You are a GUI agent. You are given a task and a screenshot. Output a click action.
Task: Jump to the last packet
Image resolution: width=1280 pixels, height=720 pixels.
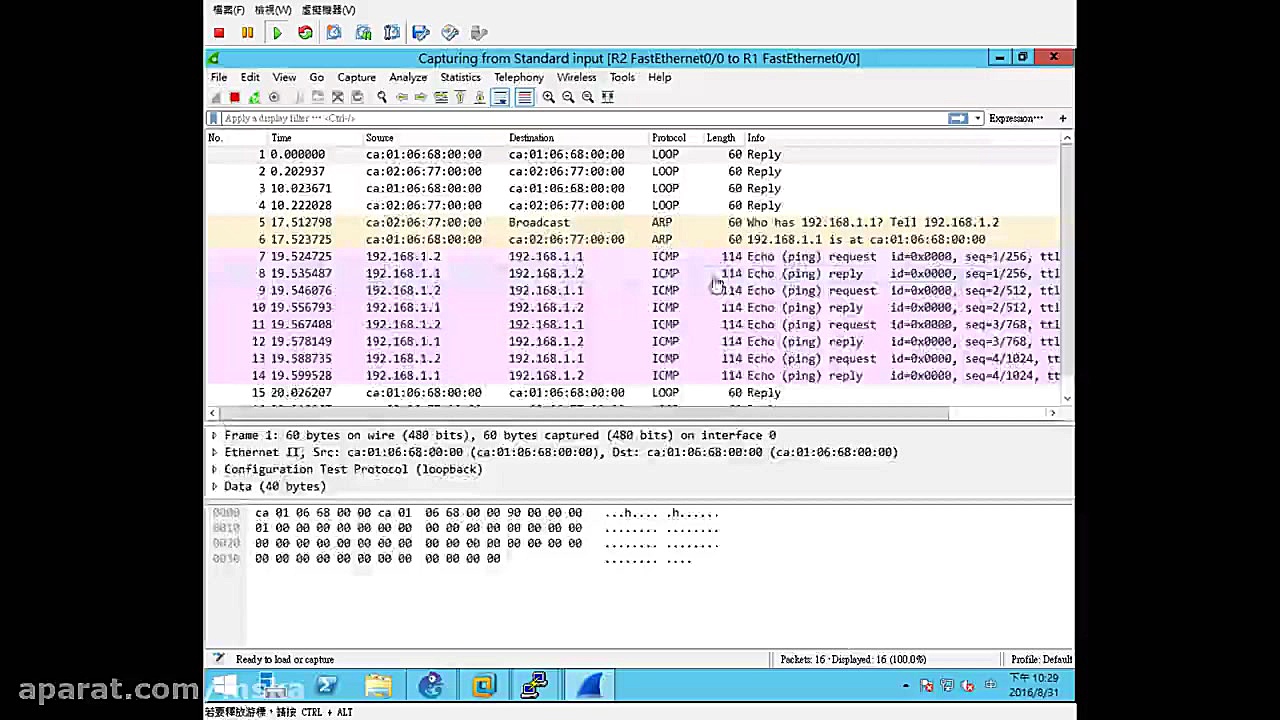click(480, 97)
